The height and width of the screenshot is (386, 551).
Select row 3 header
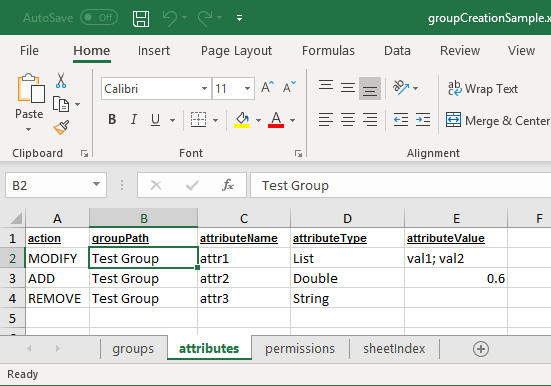coord(13,278)
